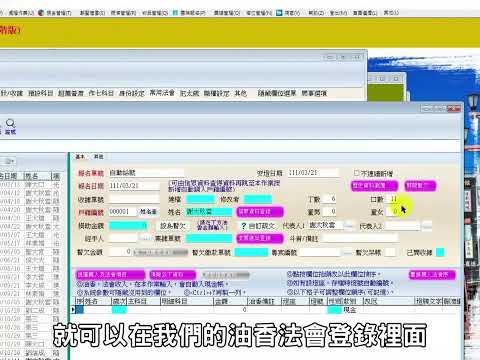
Task: Click the 蜜男 field showing 0
Action: coord(329,212)
